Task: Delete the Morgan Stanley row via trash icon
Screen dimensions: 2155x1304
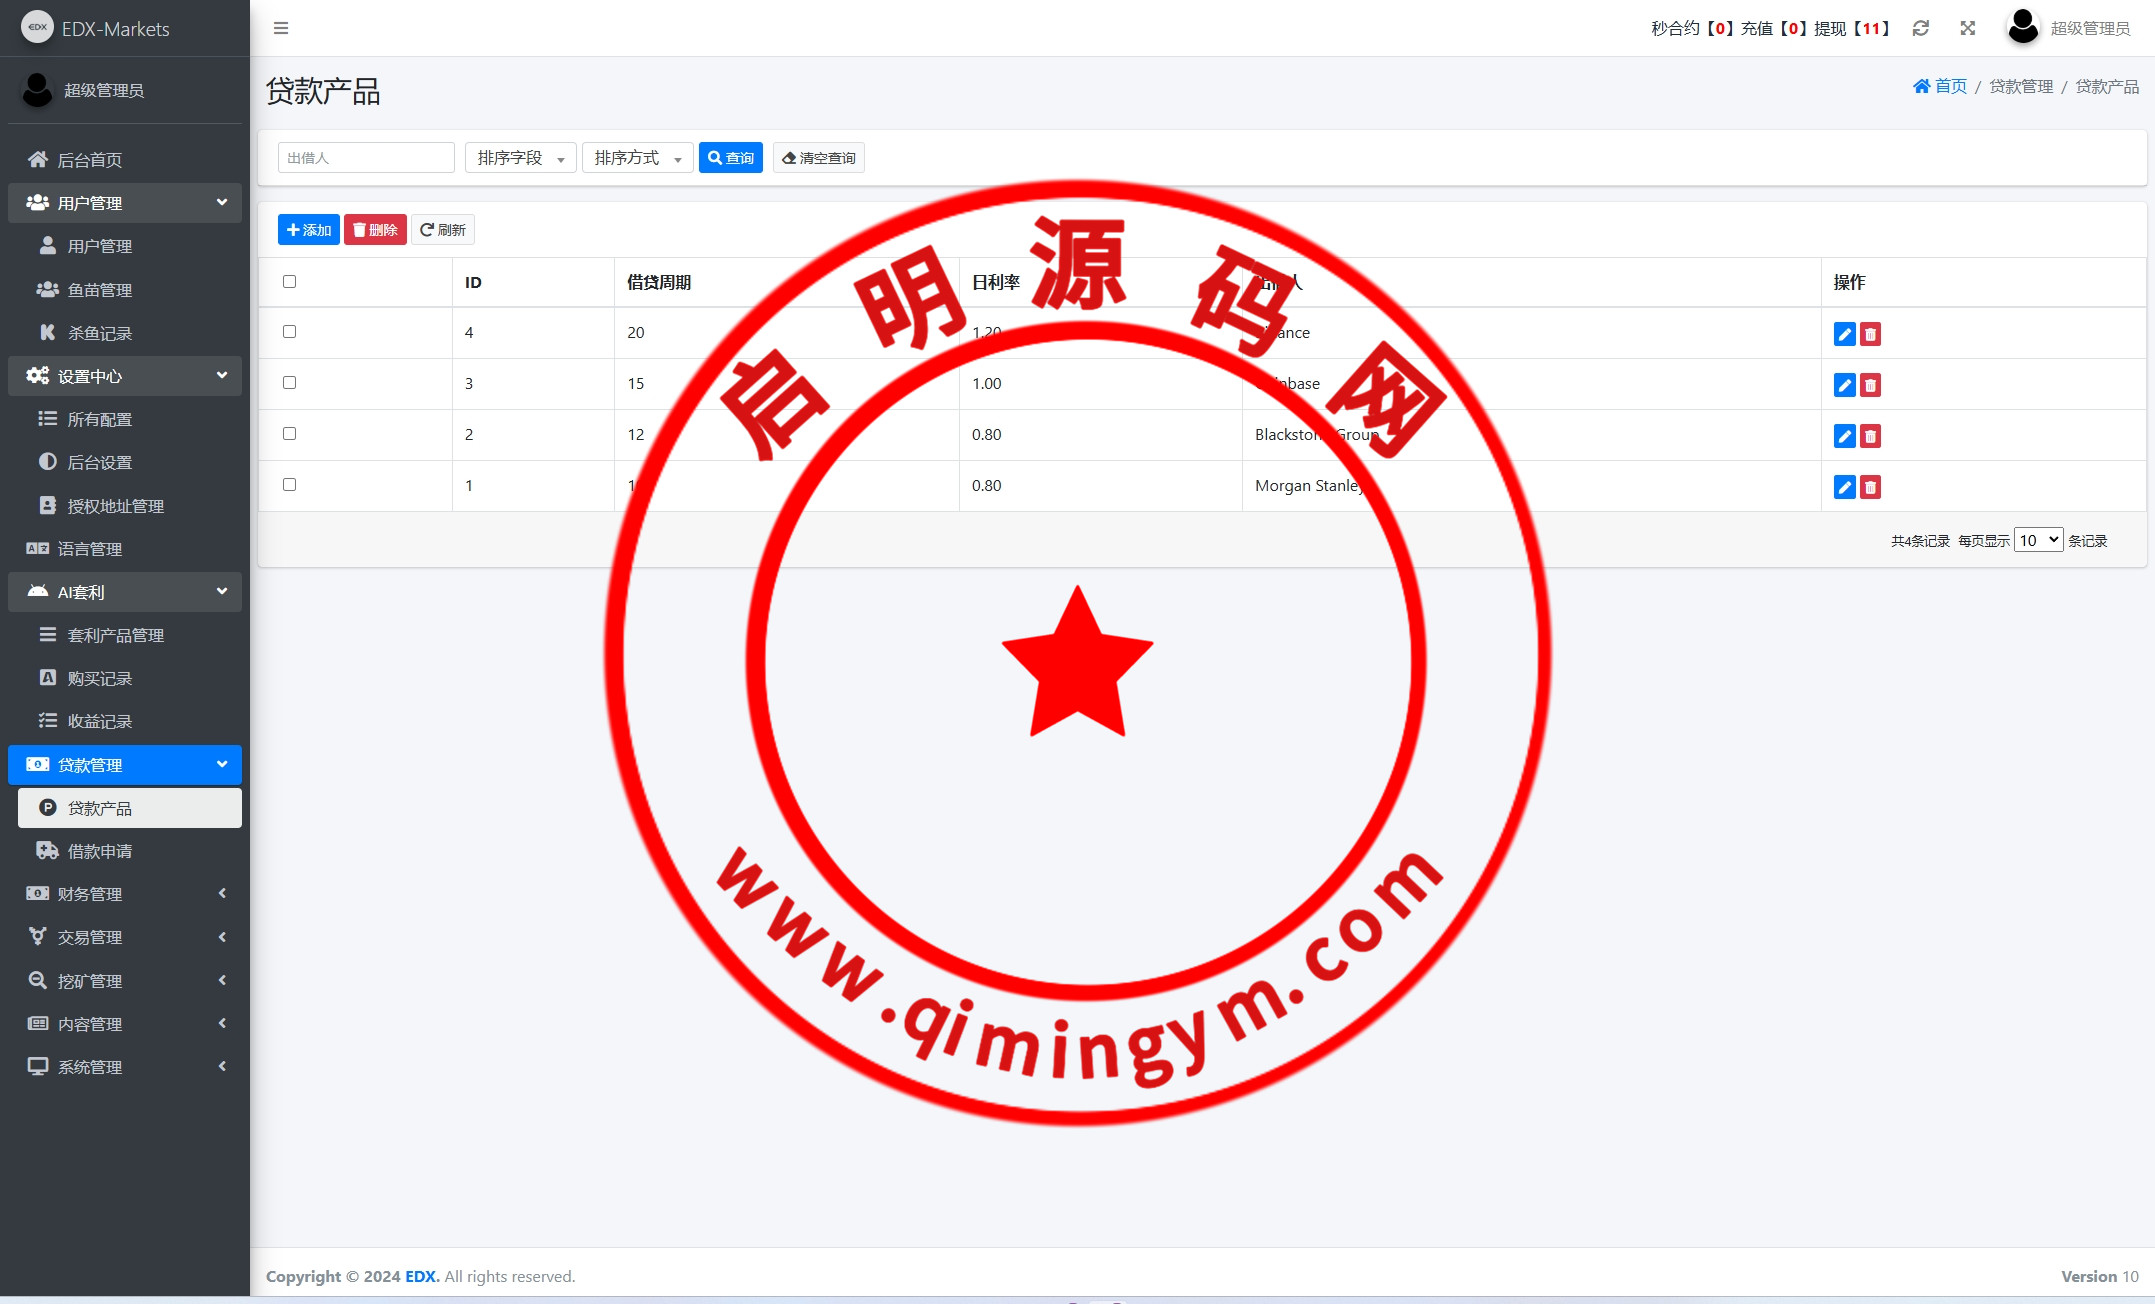Action: (x=1870, y=487)
